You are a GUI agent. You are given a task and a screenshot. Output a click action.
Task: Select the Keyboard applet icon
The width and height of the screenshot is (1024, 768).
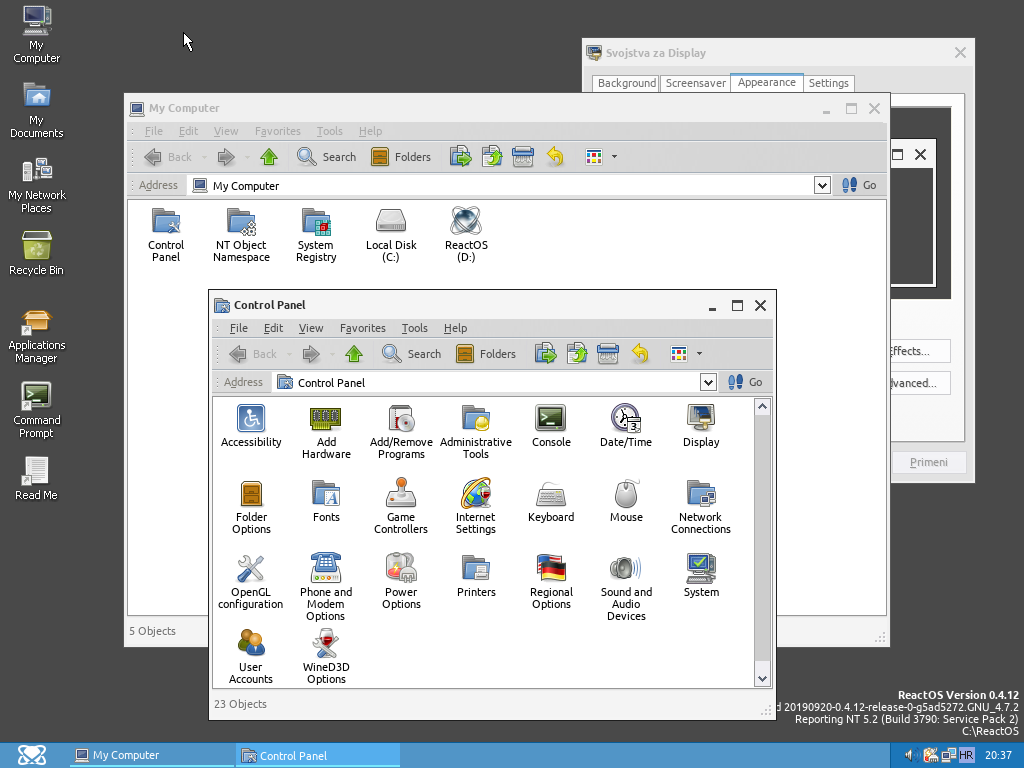pos(551,501)
